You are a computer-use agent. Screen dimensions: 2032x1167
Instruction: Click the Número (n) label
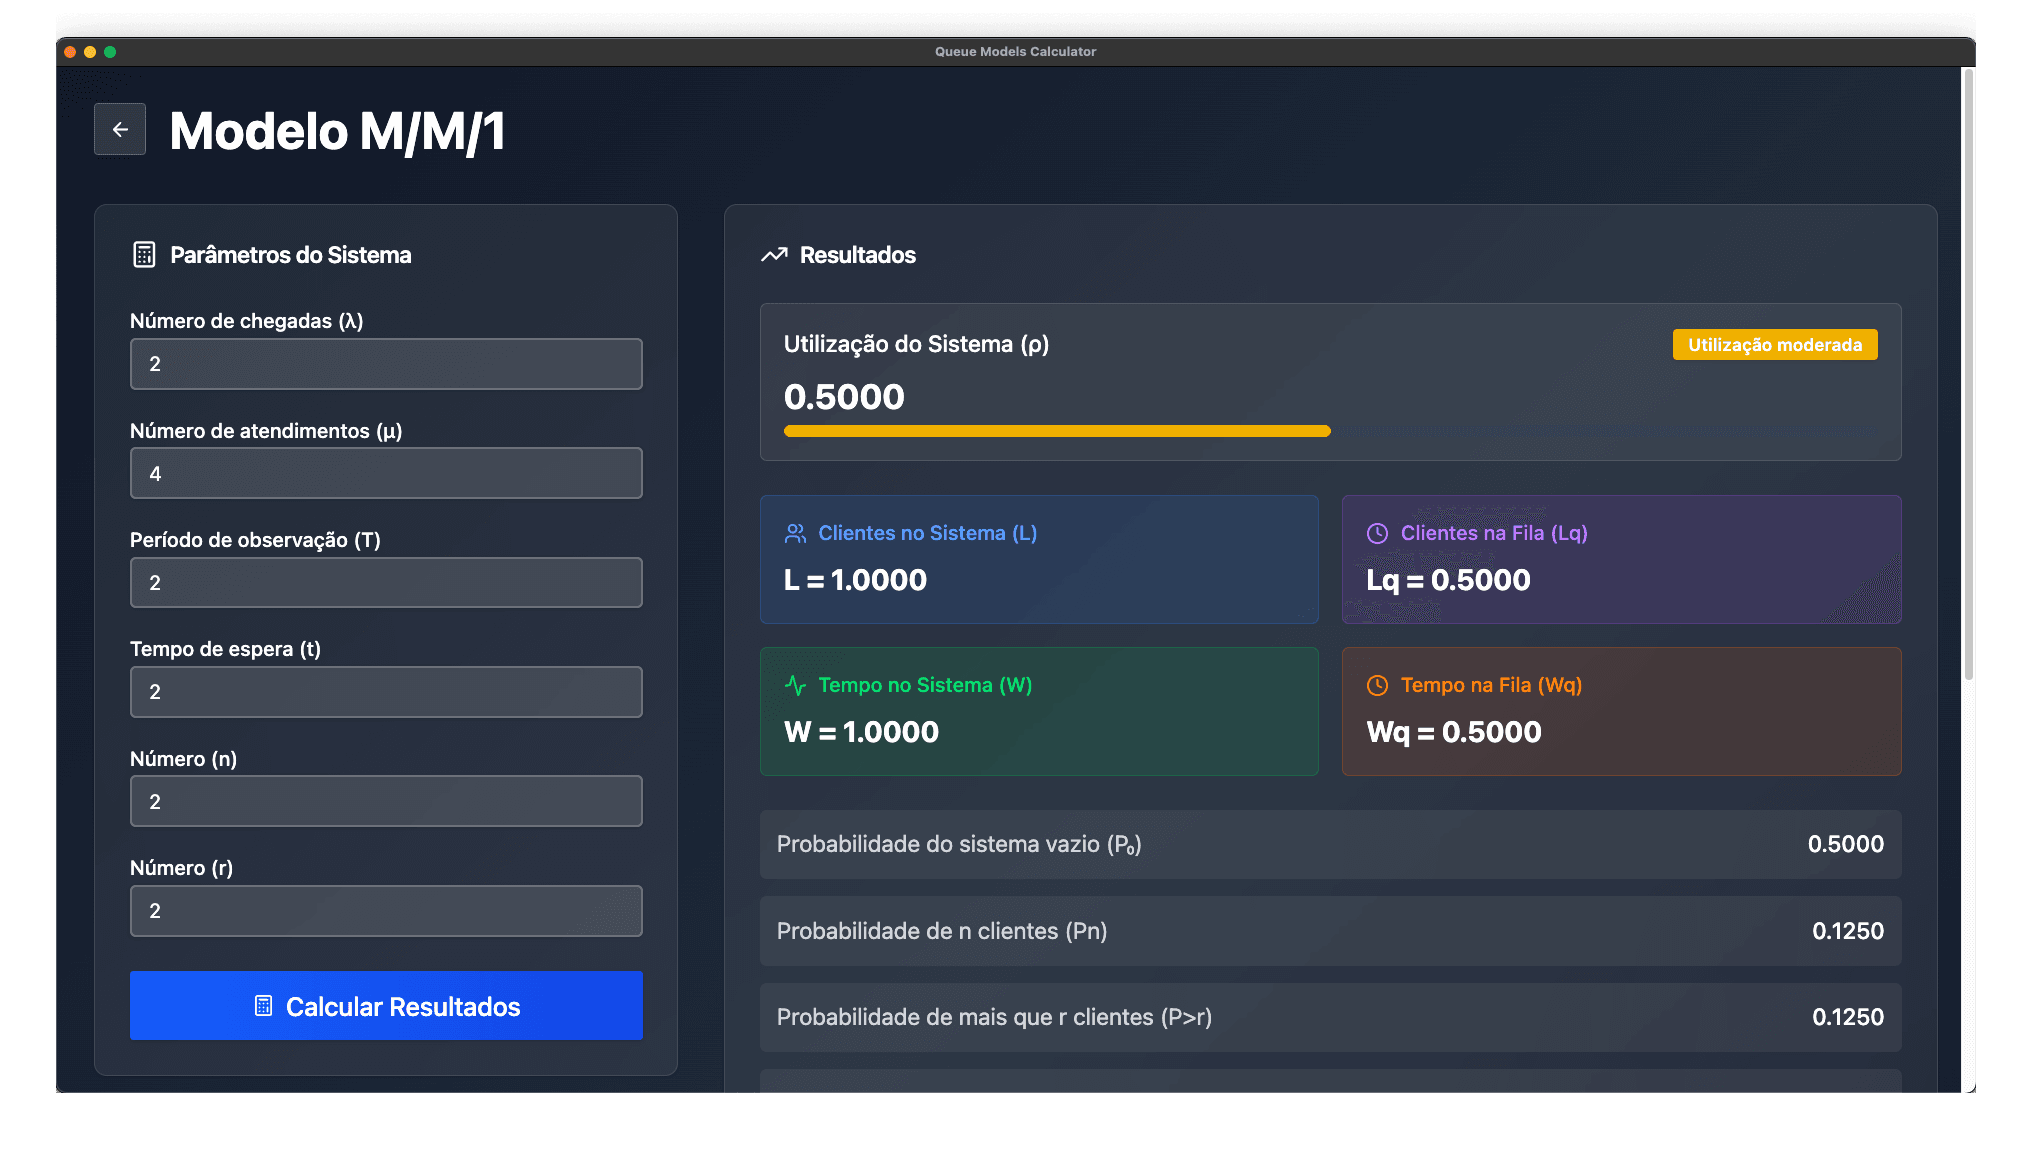pyautogui.click(x=183, y=759)
